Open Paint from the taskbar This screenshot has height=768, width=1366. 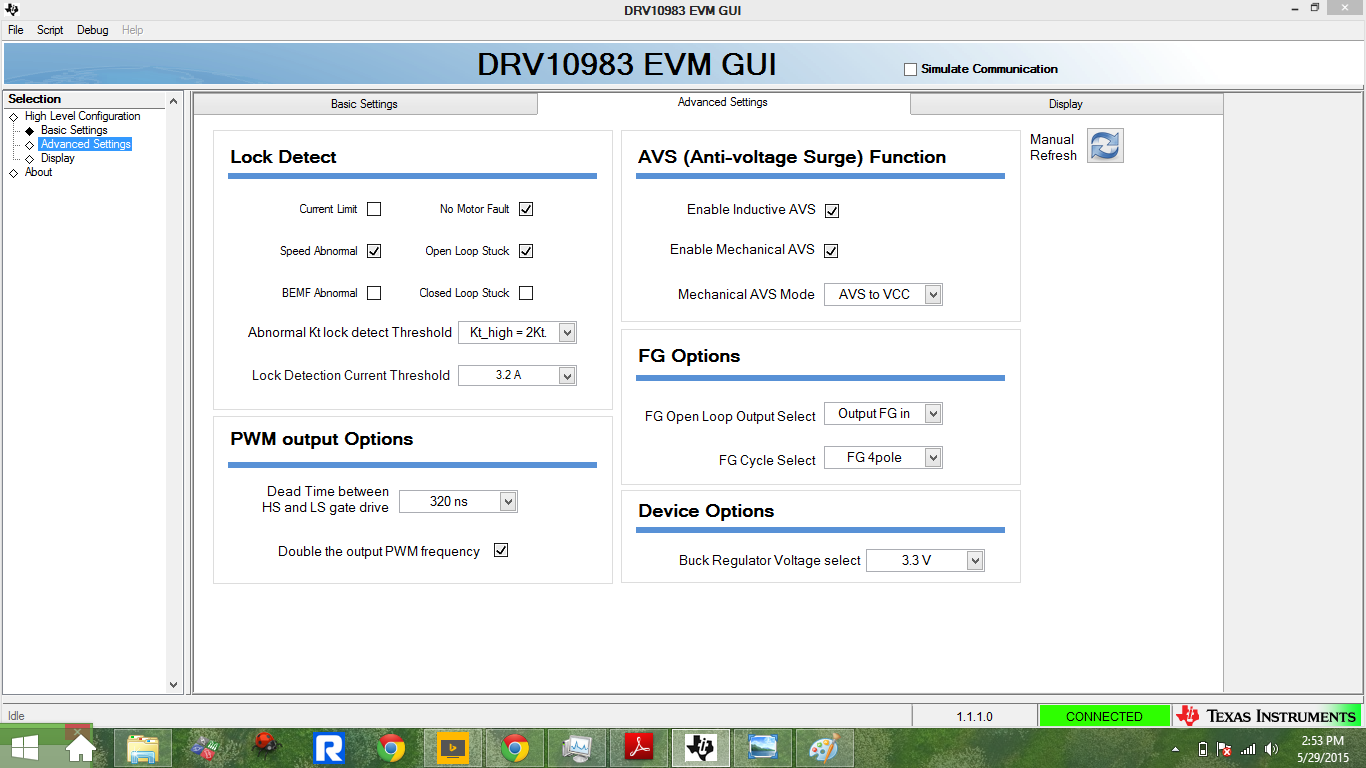click(825, 748)
